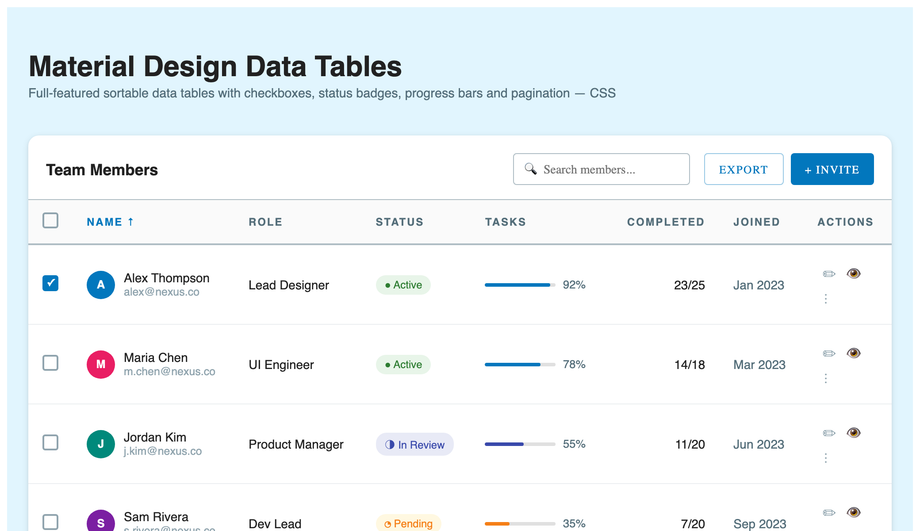This screenshot has width=920, height=531.
Task: Click the view eye icon for Jordan Kim
Action: click(853, 433)
